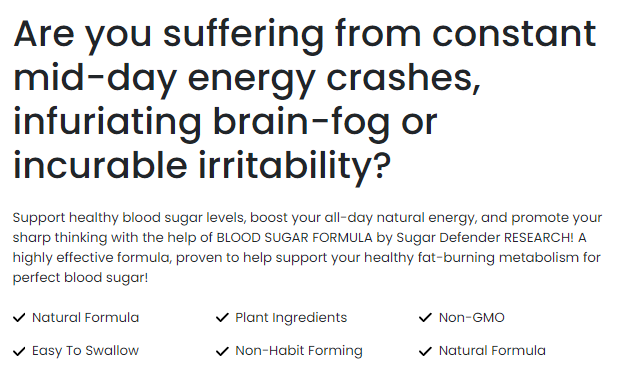Click the BLOOD SUGAR FORMULA text
The width and height of the screenshot is (632, 368).
coord(295,237)
